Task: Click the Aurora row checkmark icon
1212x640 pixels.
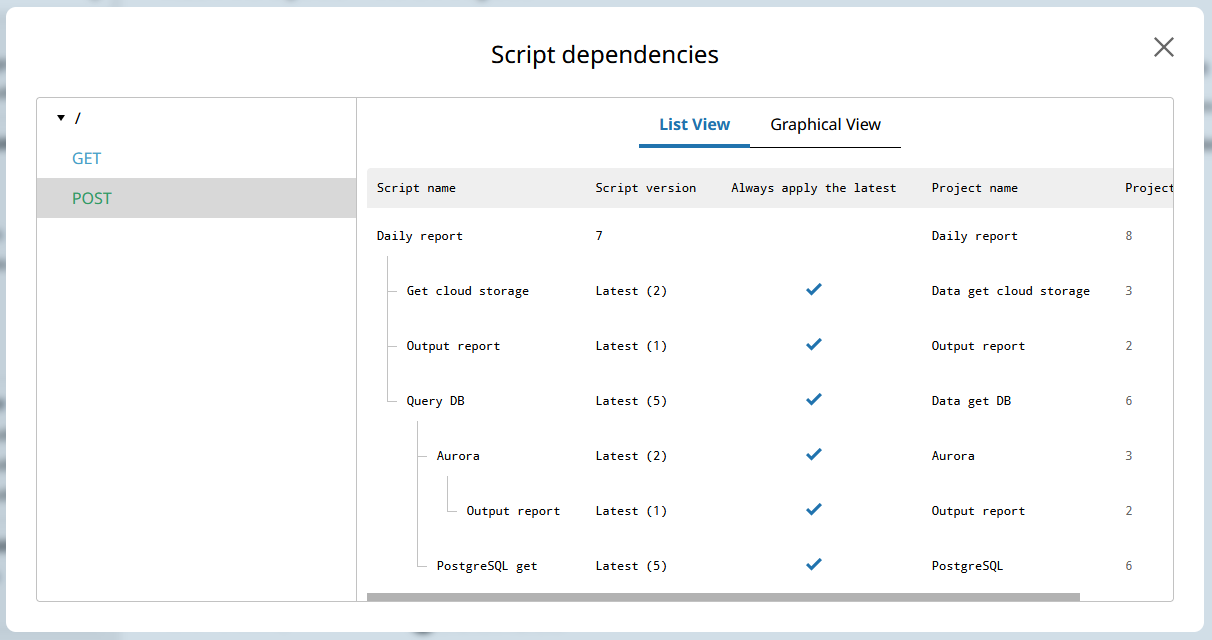Action: 814,455
